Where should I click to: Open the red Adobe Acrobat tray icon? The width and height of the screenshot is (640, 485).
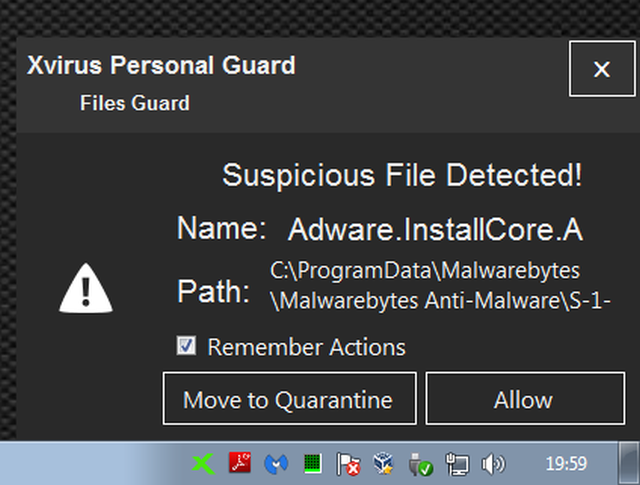(240, 464)
